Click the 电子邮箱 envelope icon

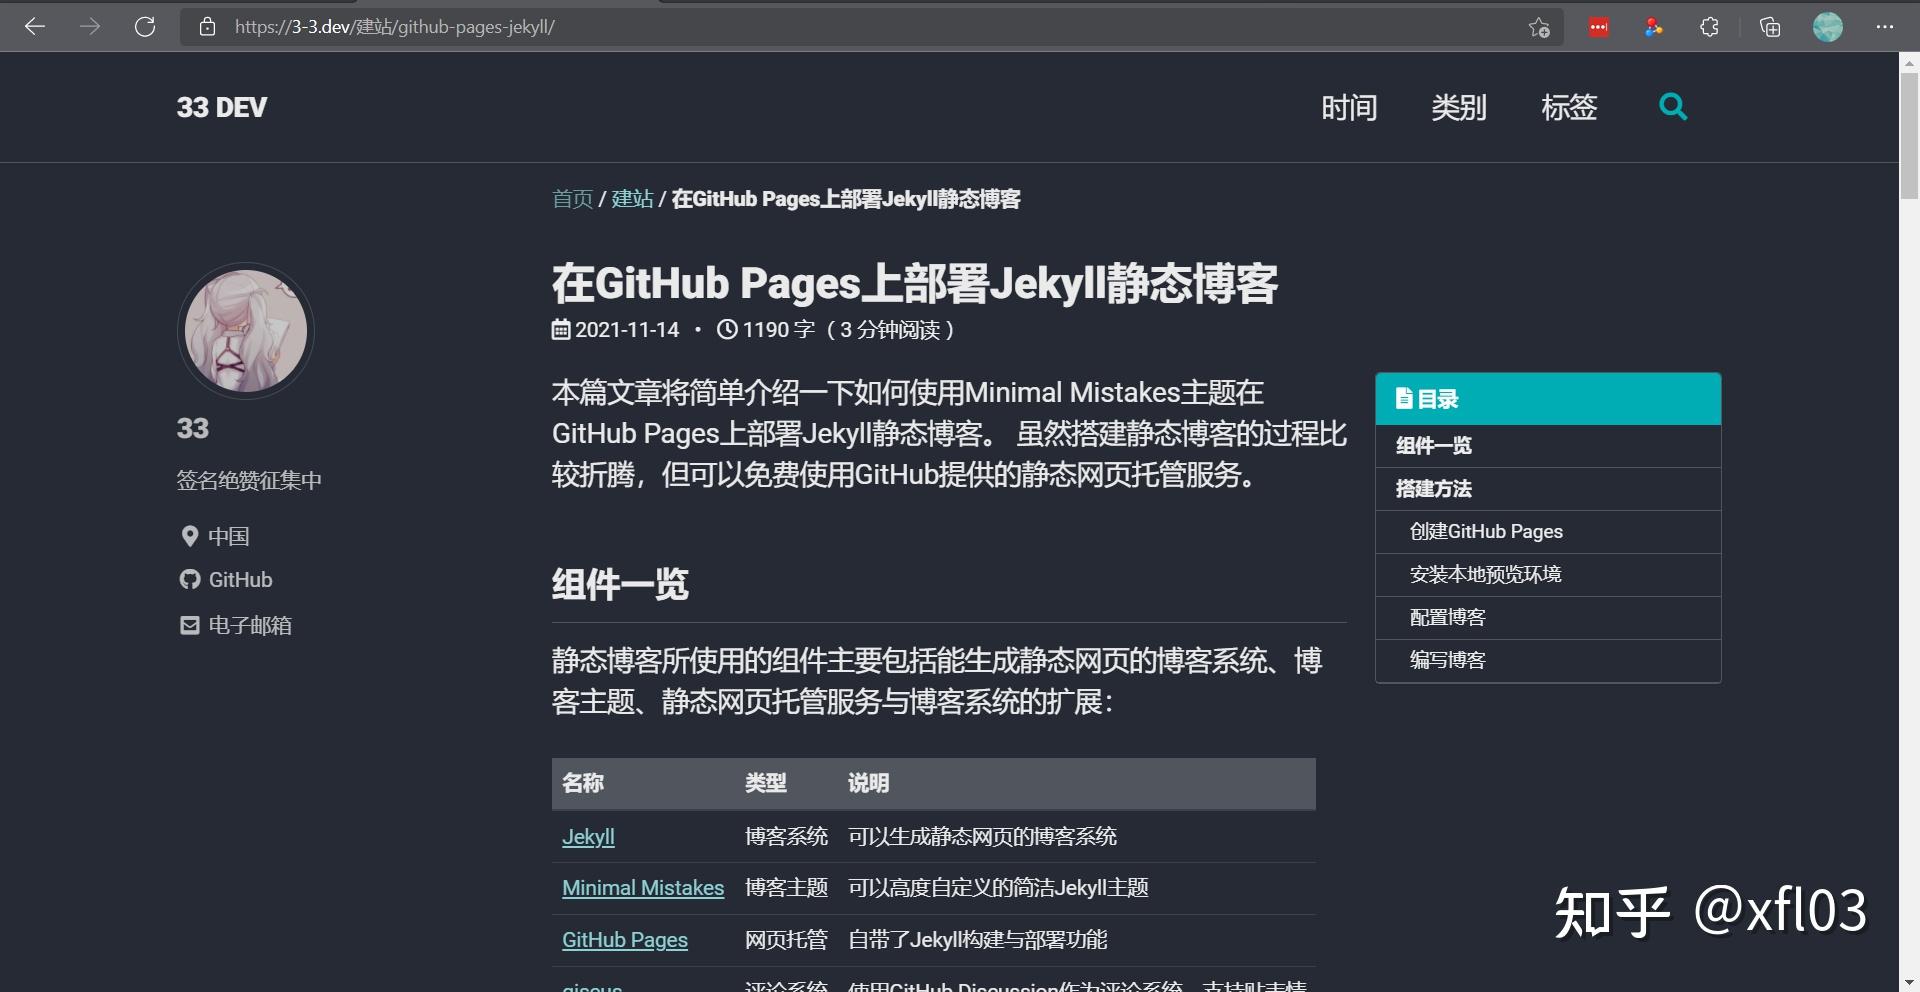click(190, 625)
